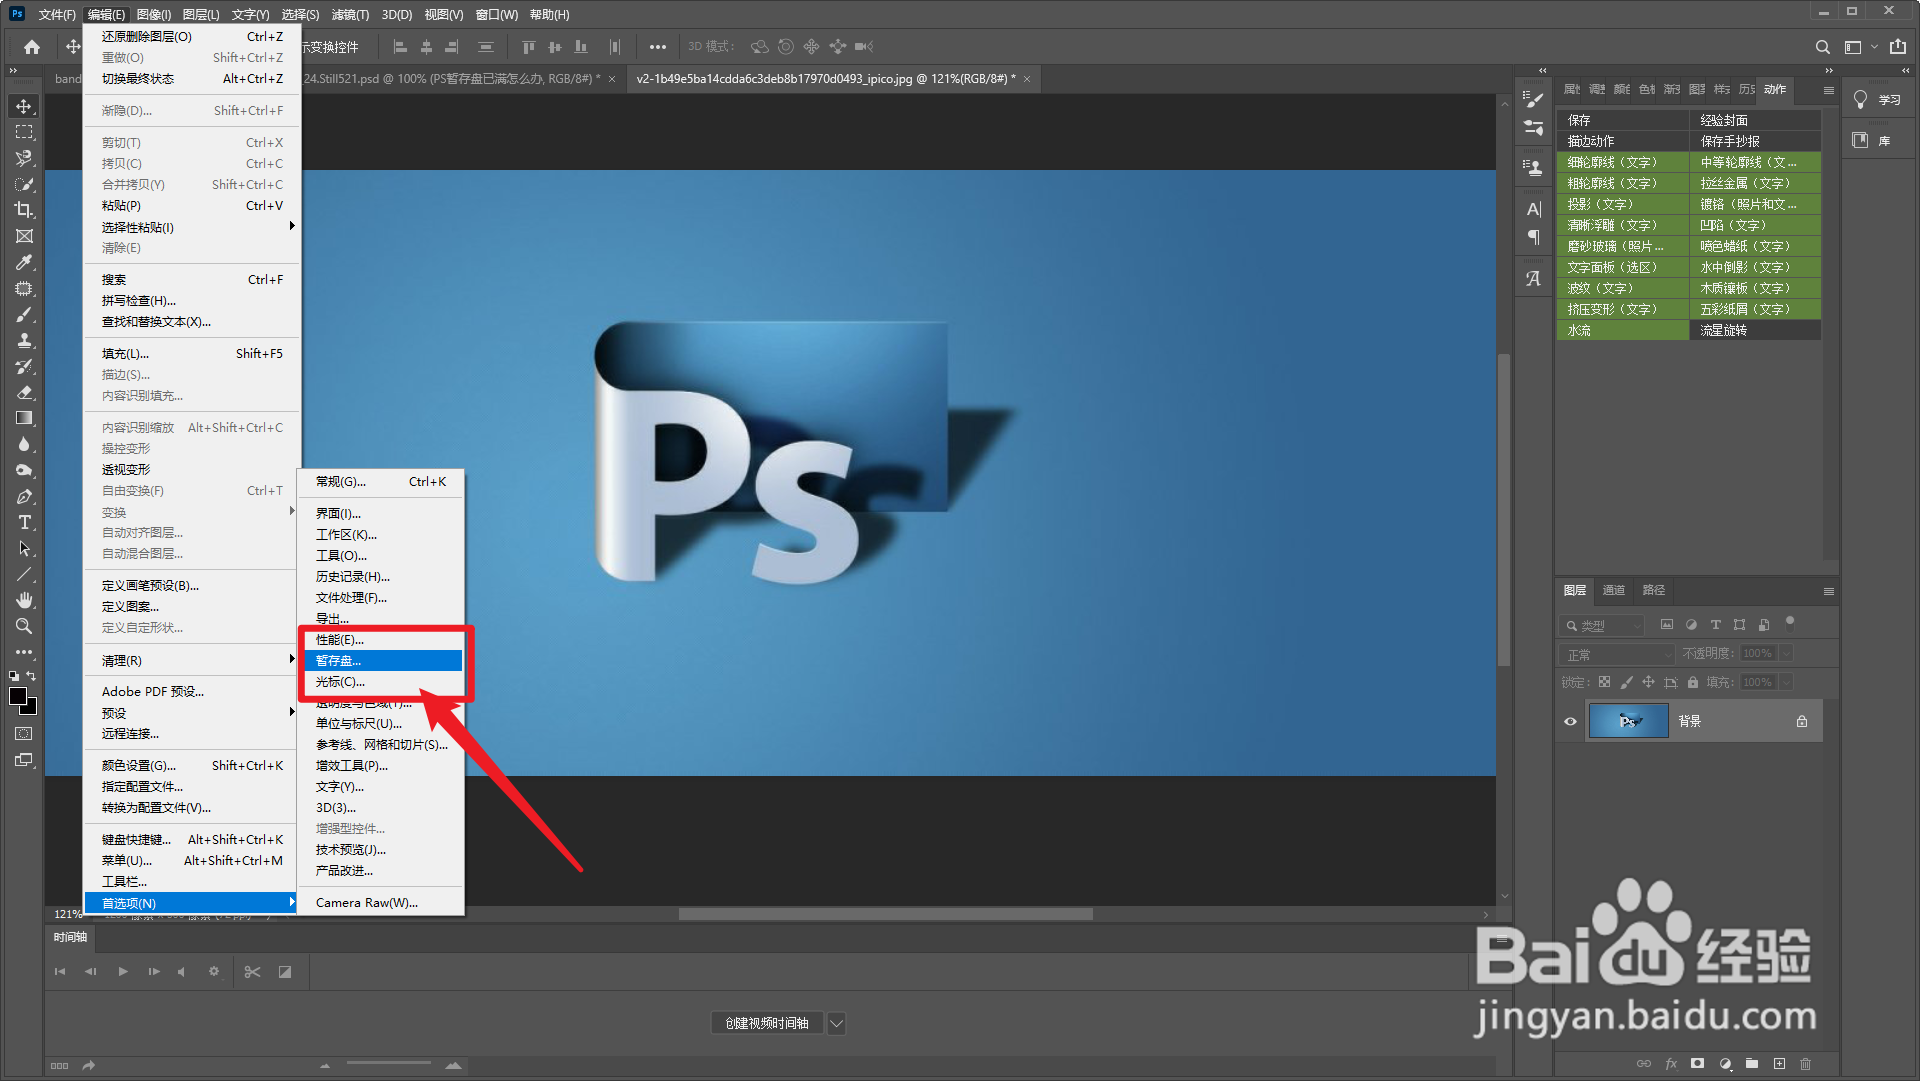Switch to the 路径 tab

tap(1654, 590)
